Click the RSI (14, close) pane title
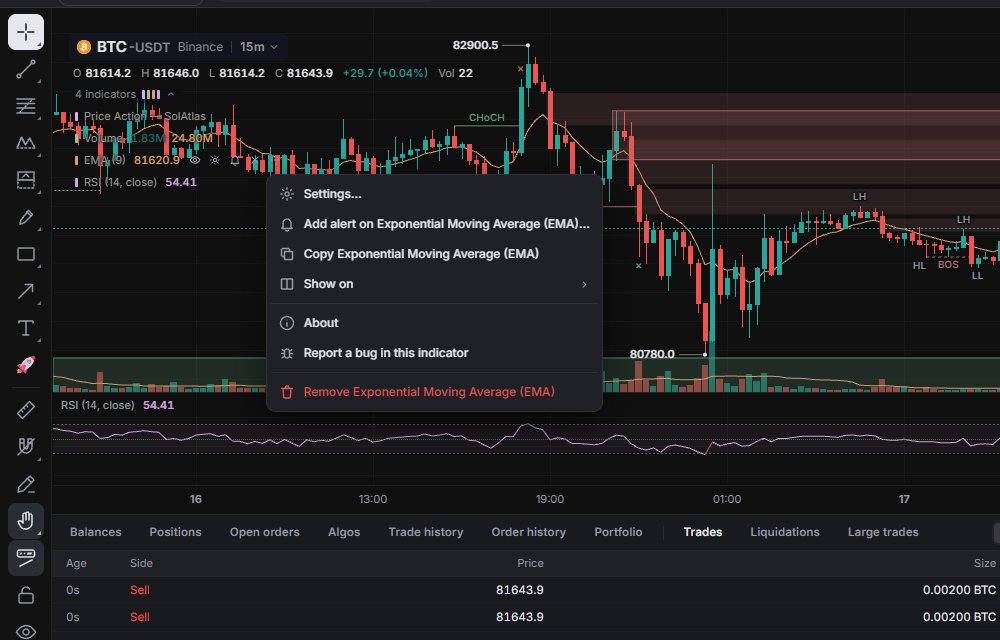 pos(98,405)
